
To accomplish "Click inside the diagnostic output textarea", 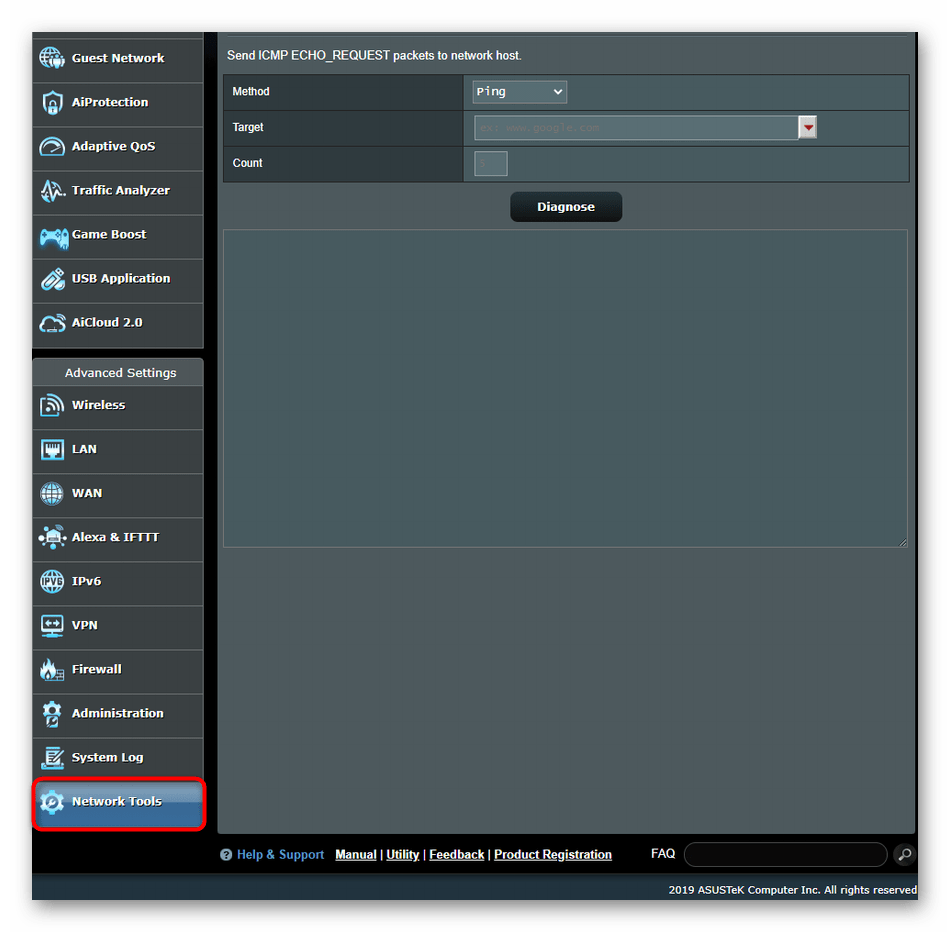I will coord(565,388).
